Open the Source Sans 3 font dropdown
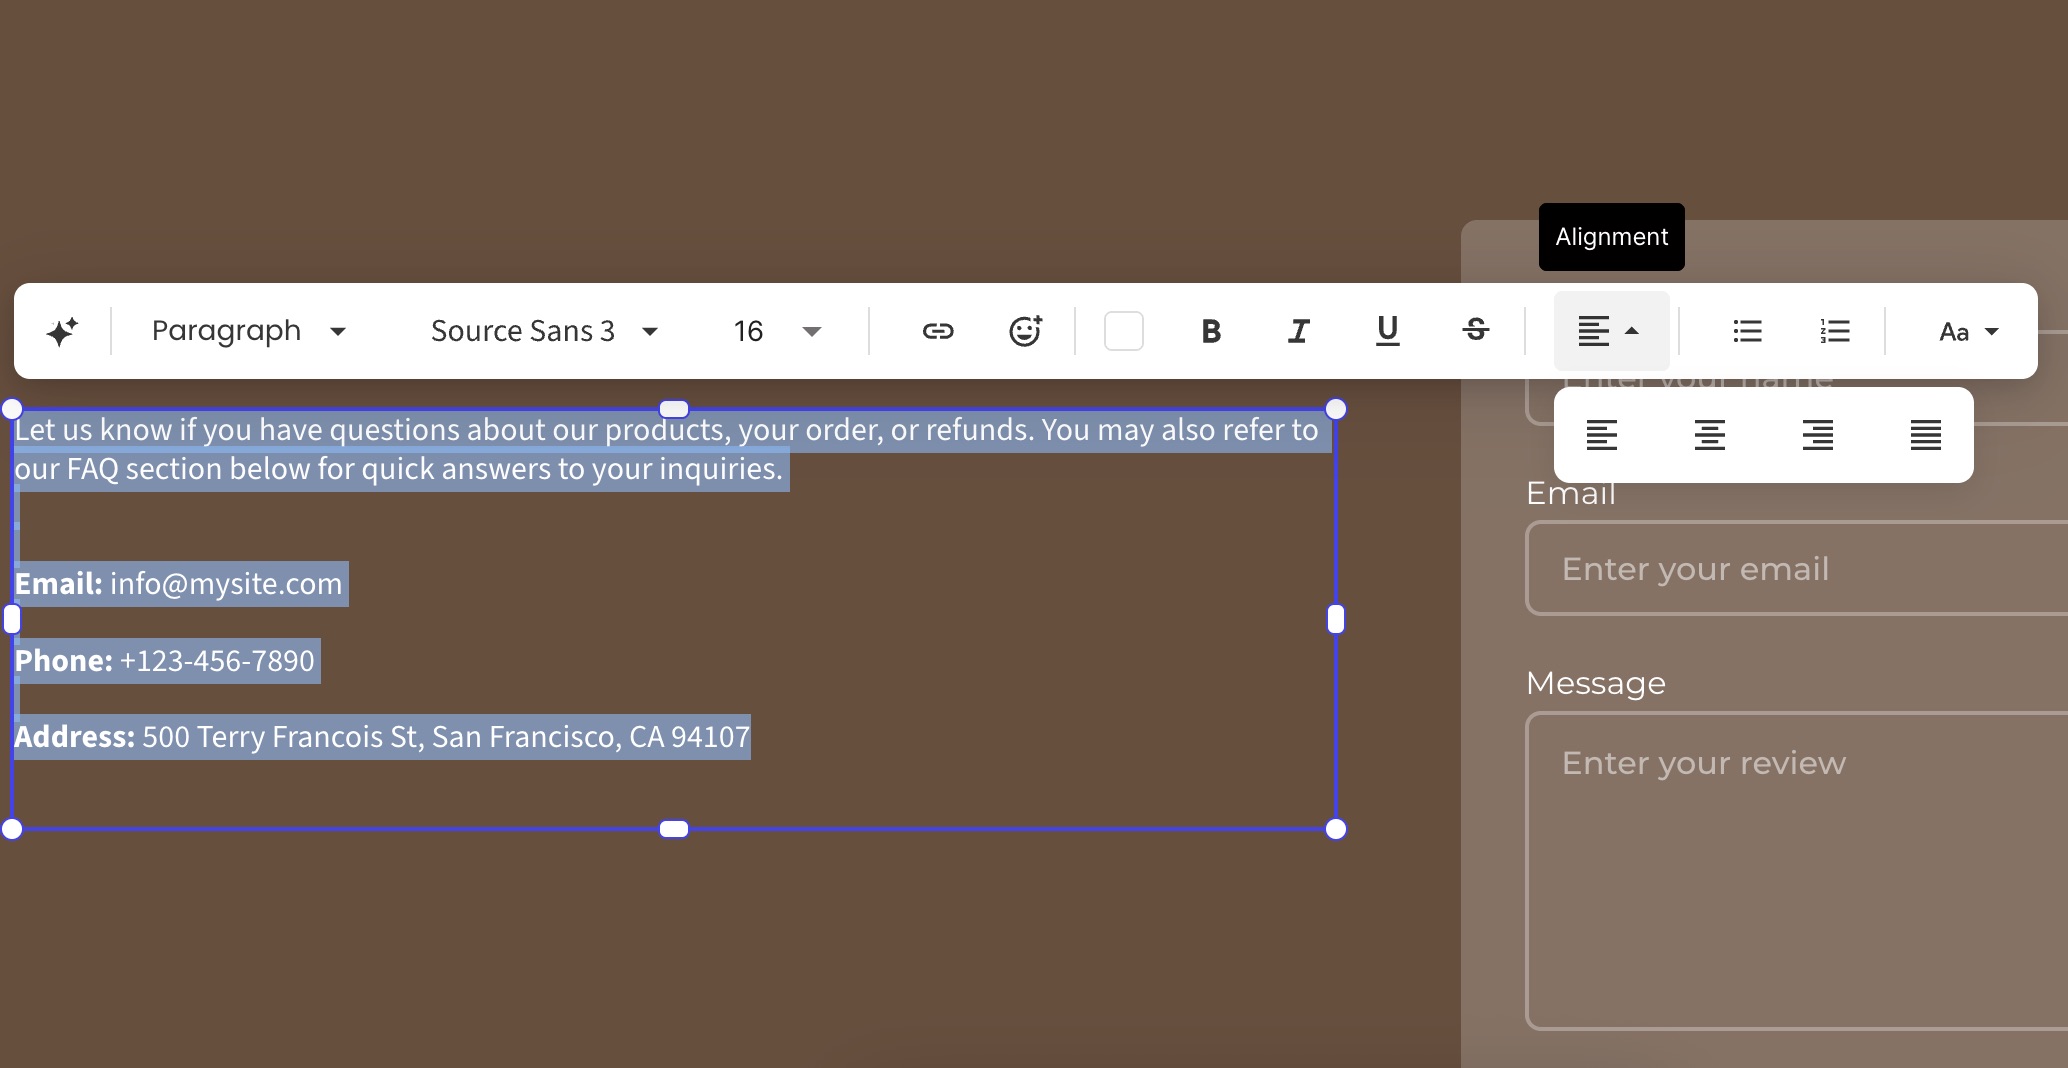 pos(545,331)
